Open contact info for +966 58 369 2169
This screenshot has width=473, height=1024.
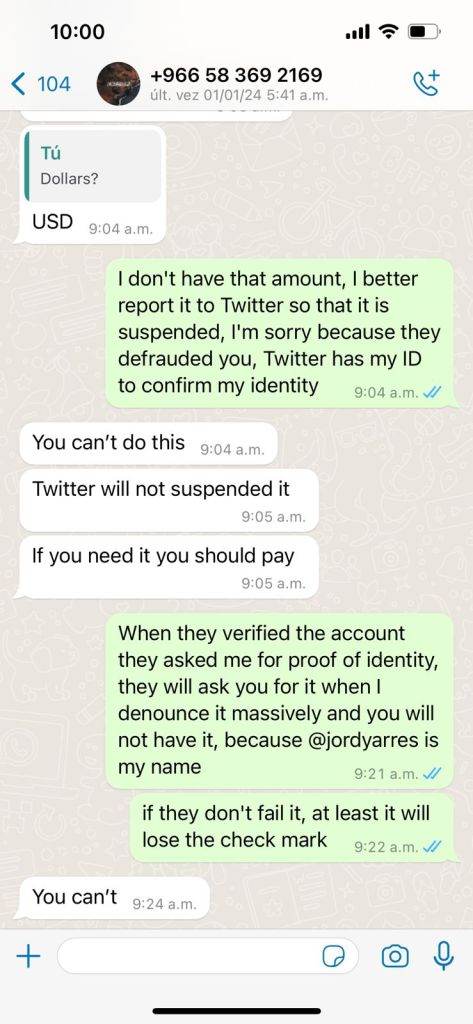pyautogui.click(x=236, y=75)
